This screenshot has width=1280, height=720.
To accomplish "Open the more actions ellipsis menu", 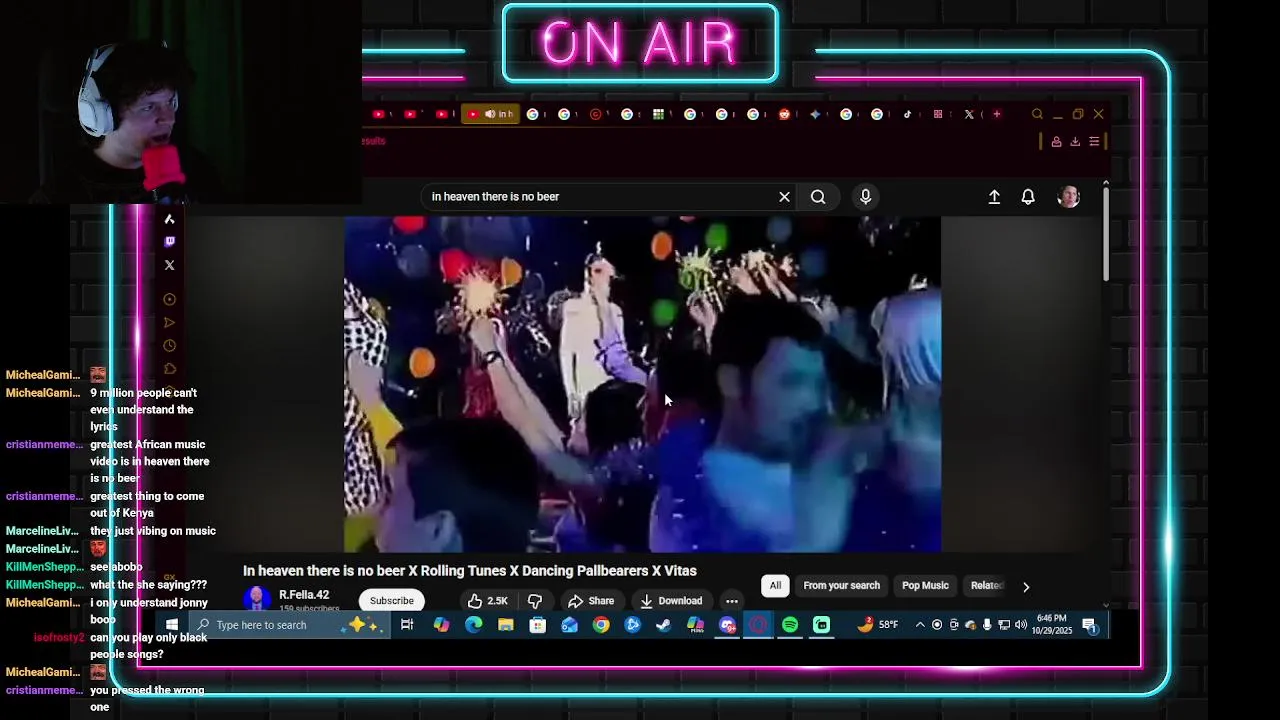I will (732, 601).
